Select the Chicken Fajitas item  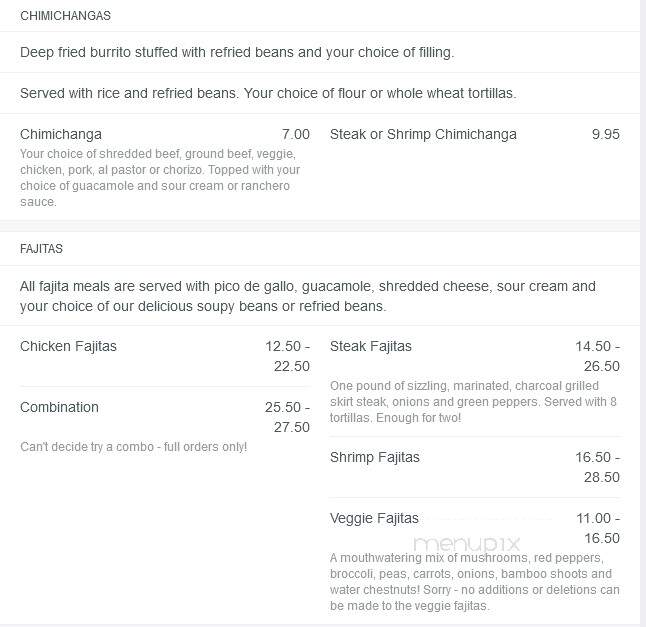(x=68, y=346)
